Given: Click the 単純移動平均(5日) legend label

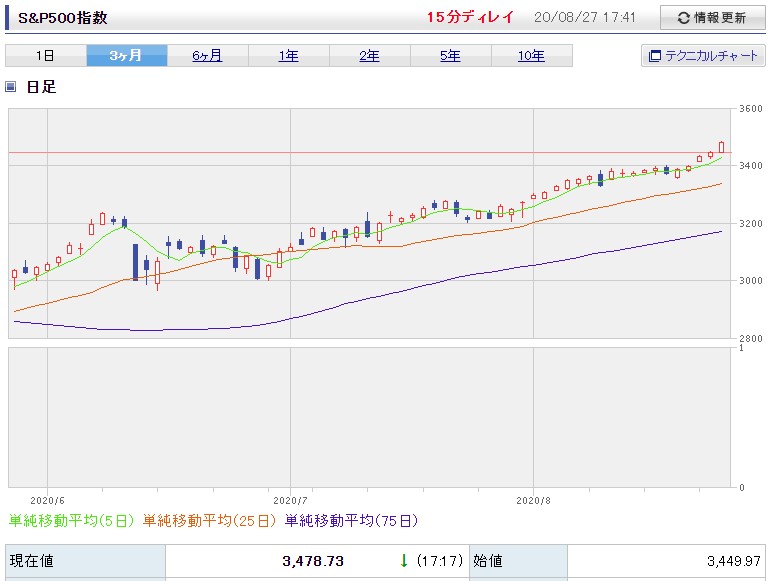Looking at the screenshot, I should point(71,521).
